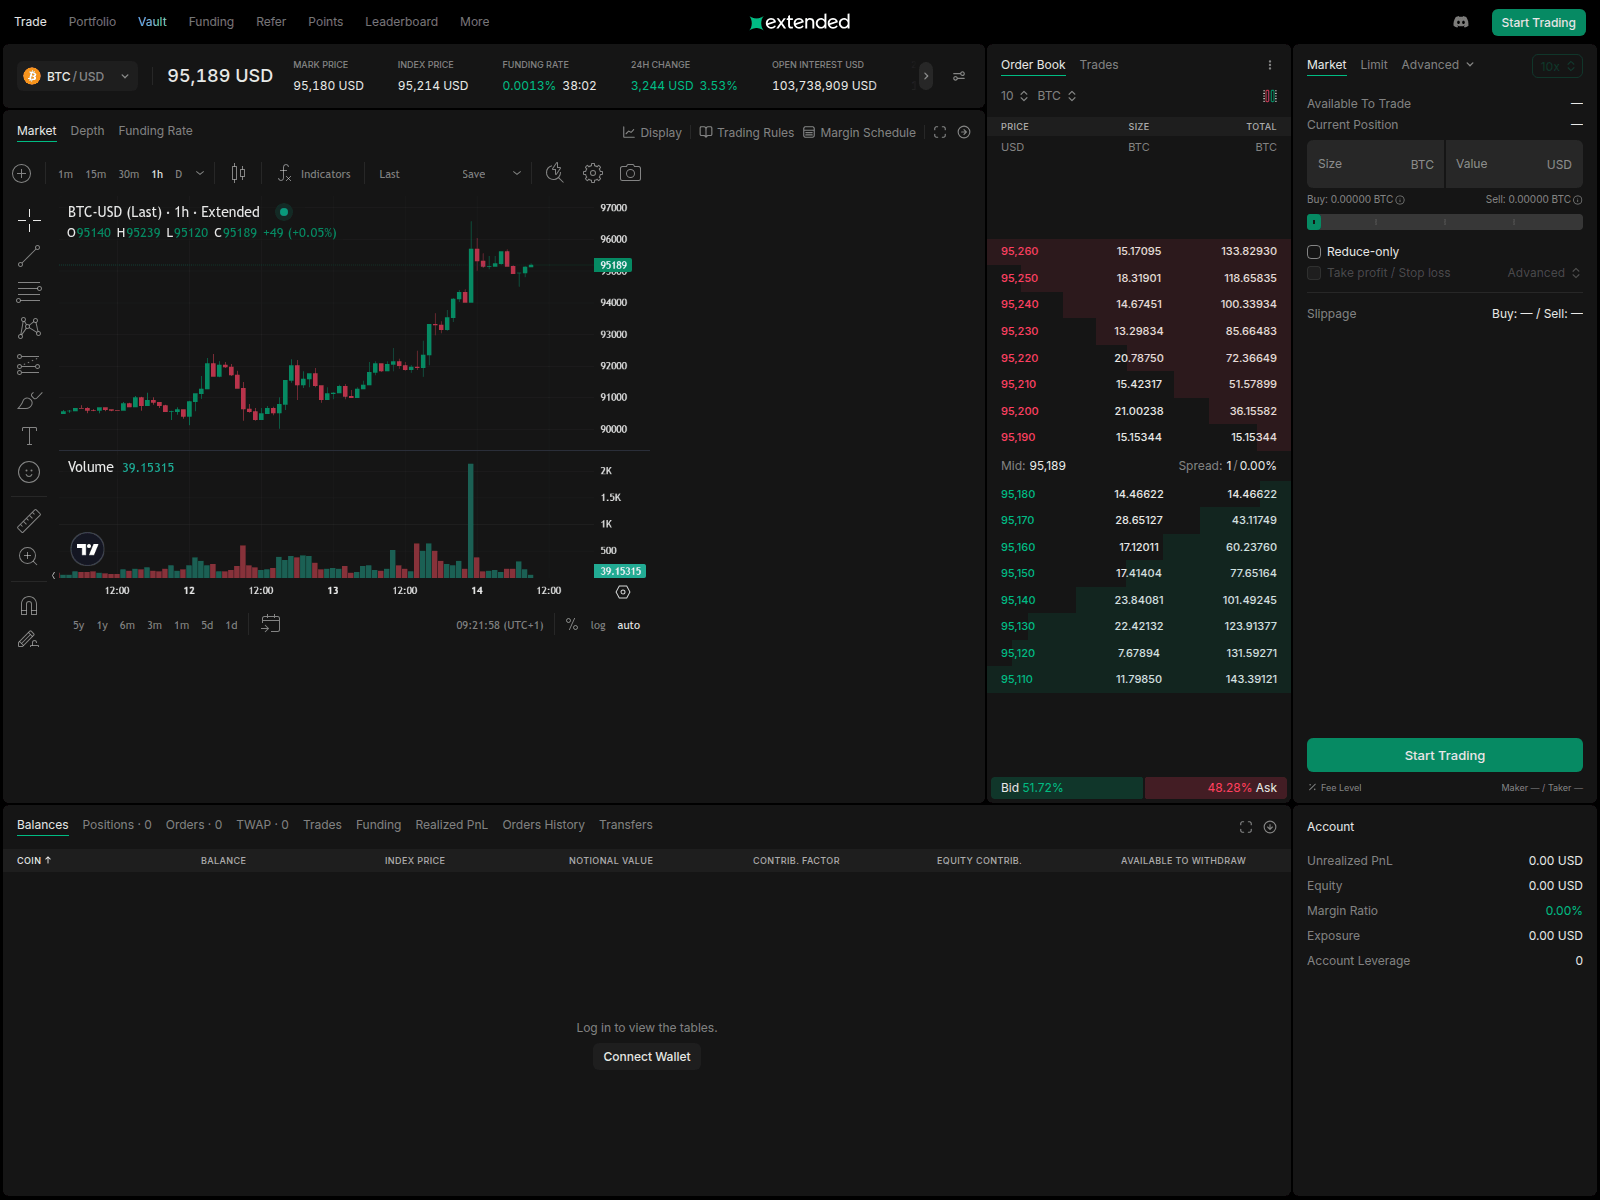This screenshot has height=1200, width=1600.
Task: Enable the Reduce-only checkbox
Action: point(1314,252)
